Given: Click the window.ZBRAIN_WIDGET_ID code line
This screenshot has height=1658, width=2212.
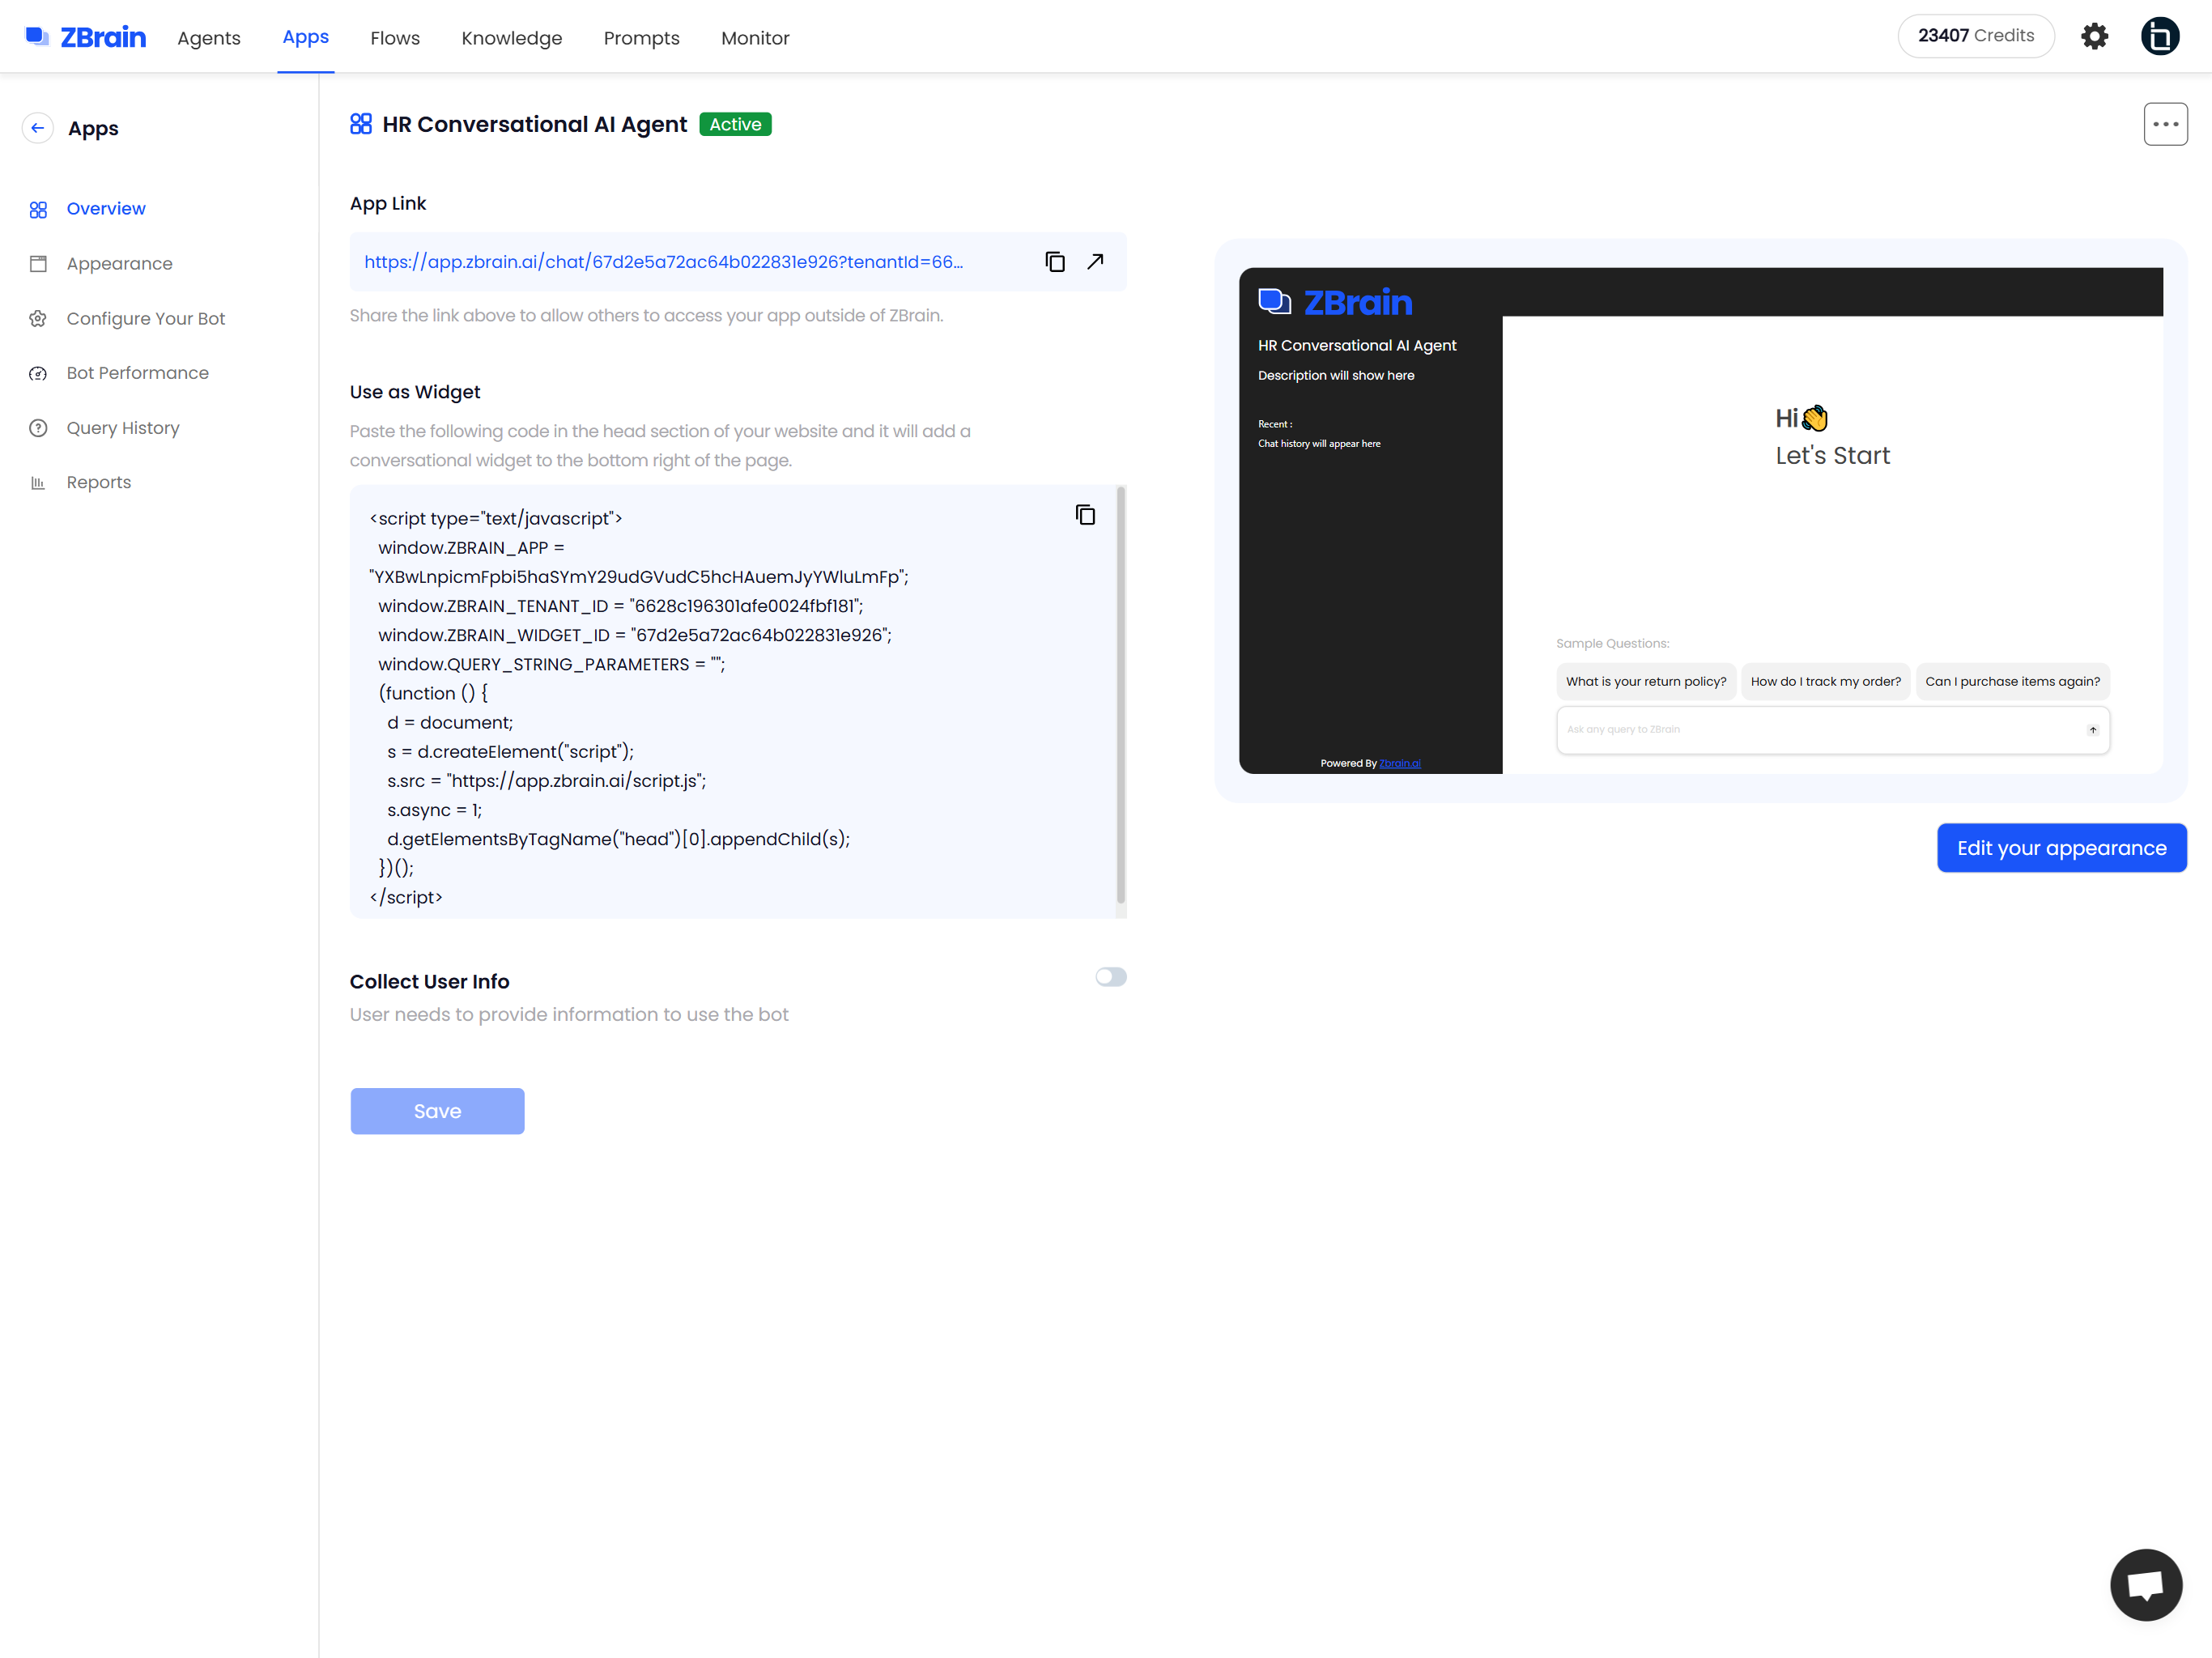Looking at the screenshot, I should pyautogui.click(x=634, y=635).
